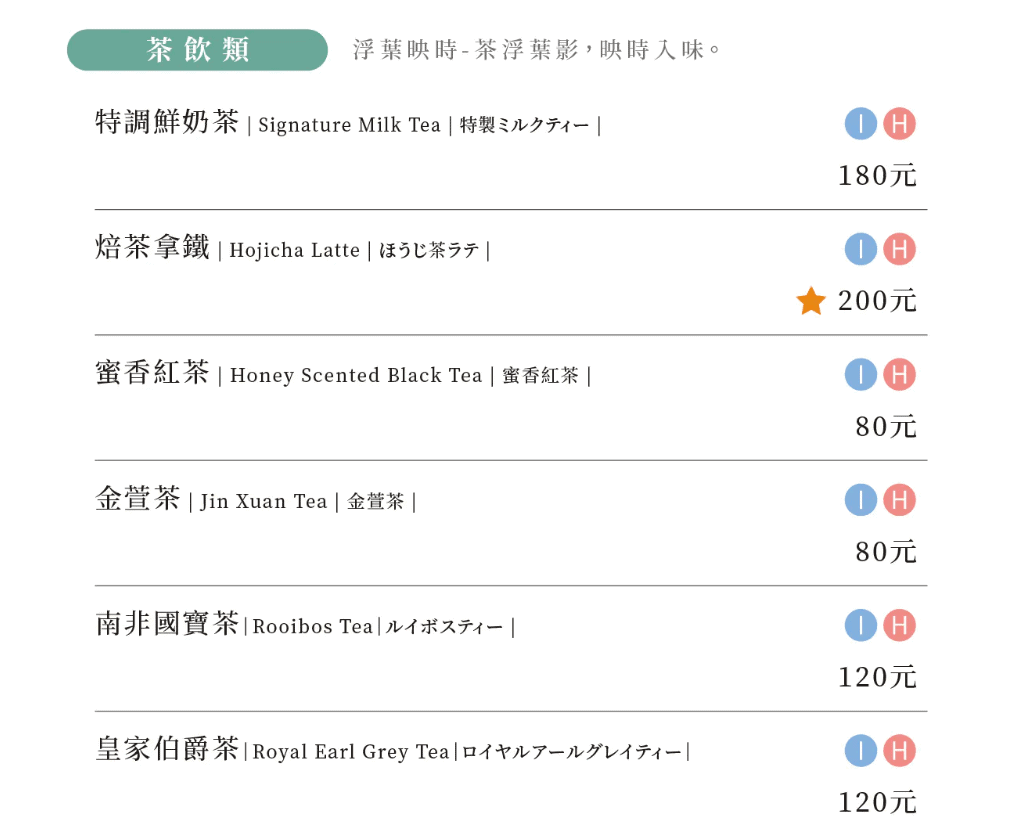Click the green 茶飲類 category tab

197,50
